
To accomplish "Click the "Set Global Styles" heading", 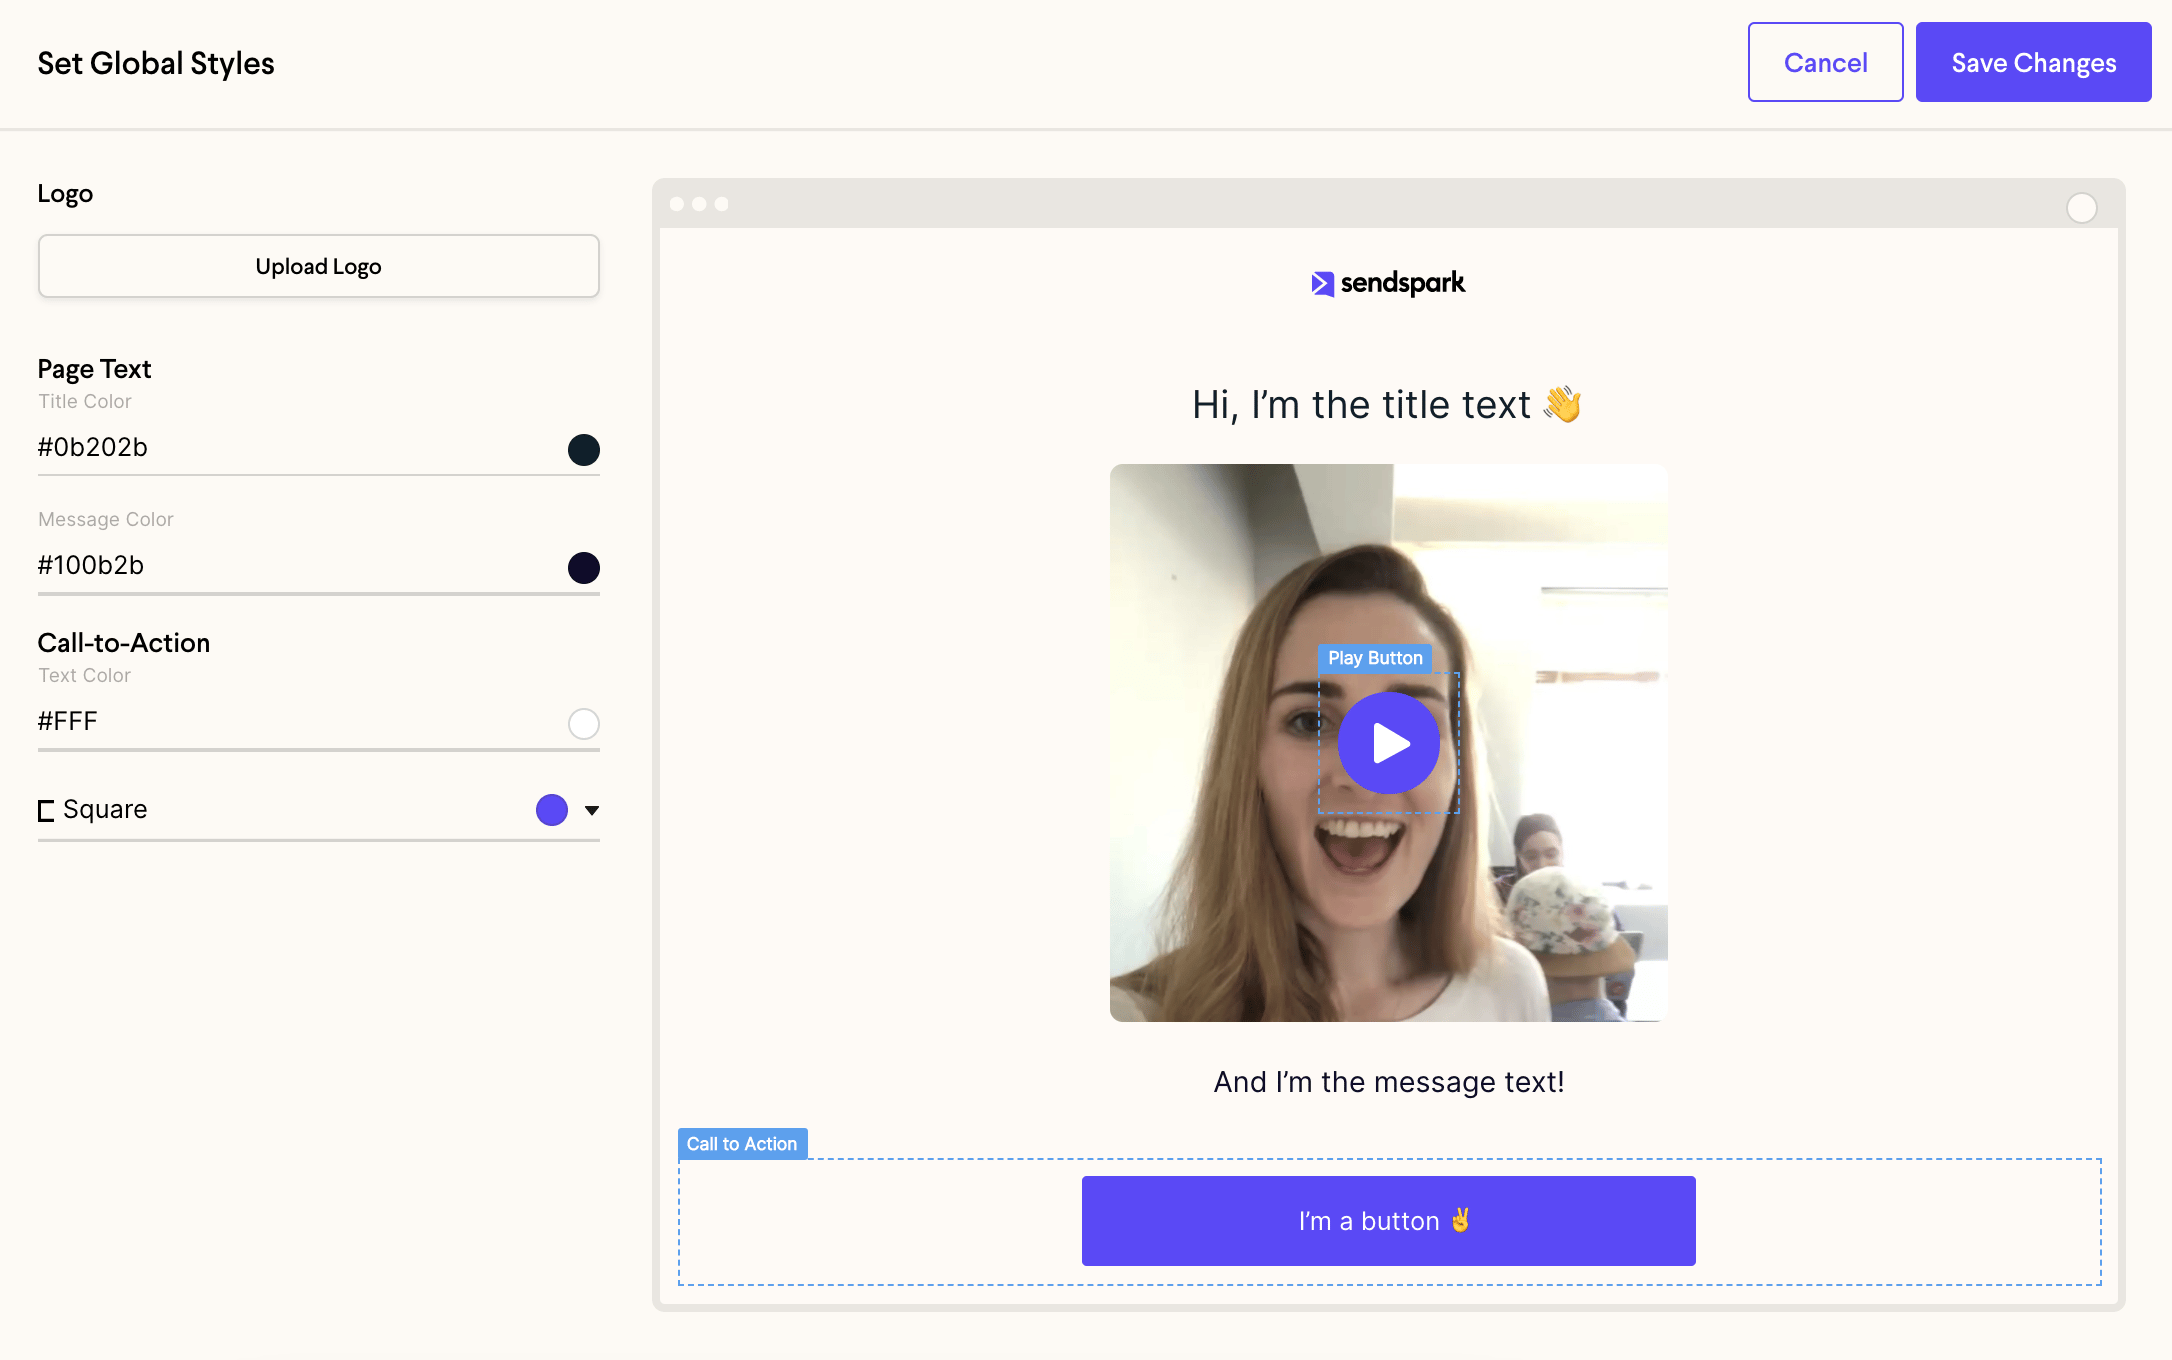I will (156, 63).
